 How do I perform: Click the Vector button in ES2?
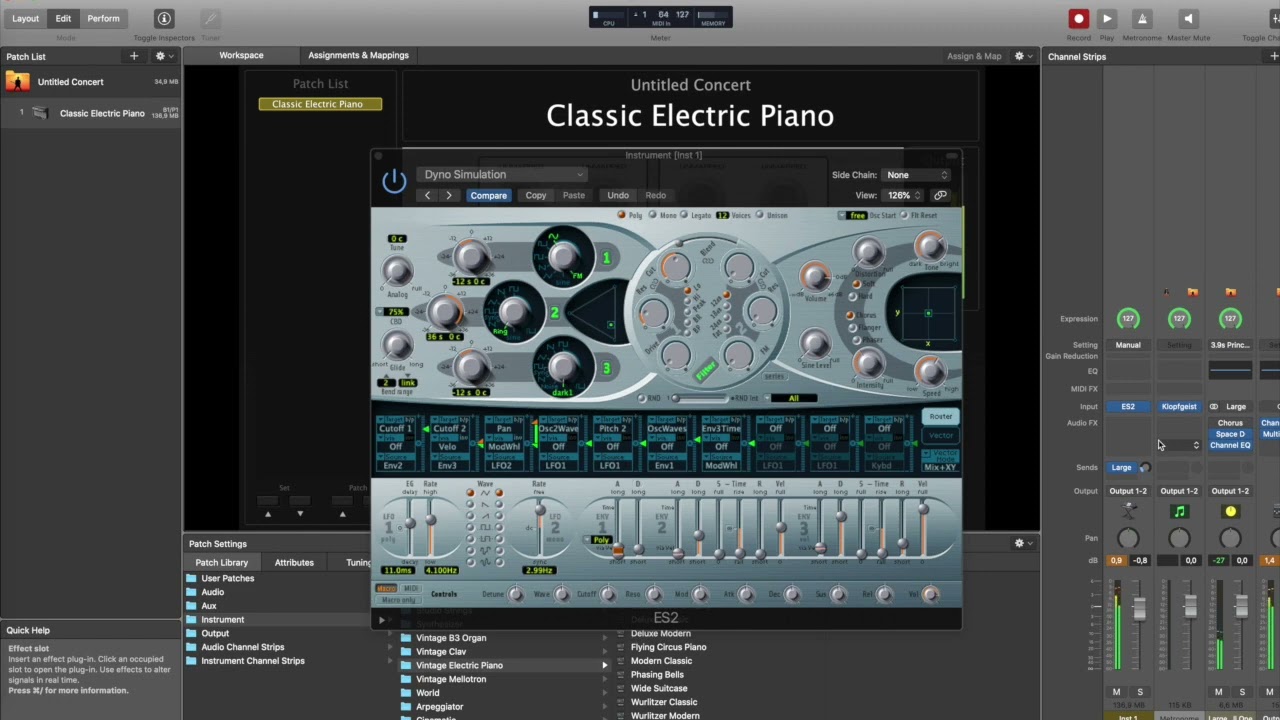click(941, 436)
